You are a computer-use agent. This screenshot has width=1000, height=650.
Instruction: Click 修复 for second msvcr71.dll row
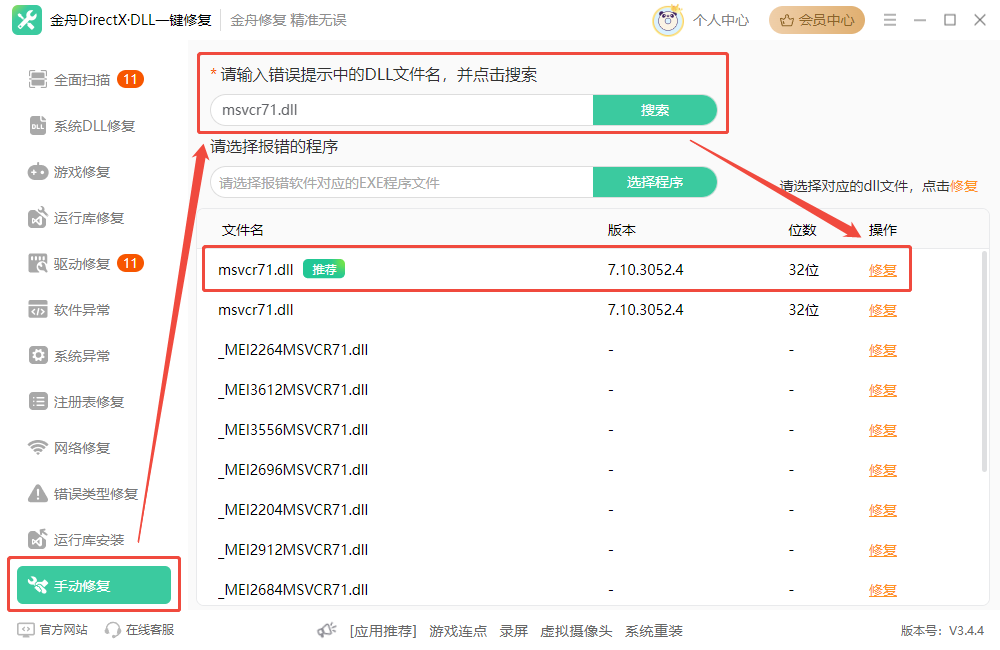tap(883, 310)
